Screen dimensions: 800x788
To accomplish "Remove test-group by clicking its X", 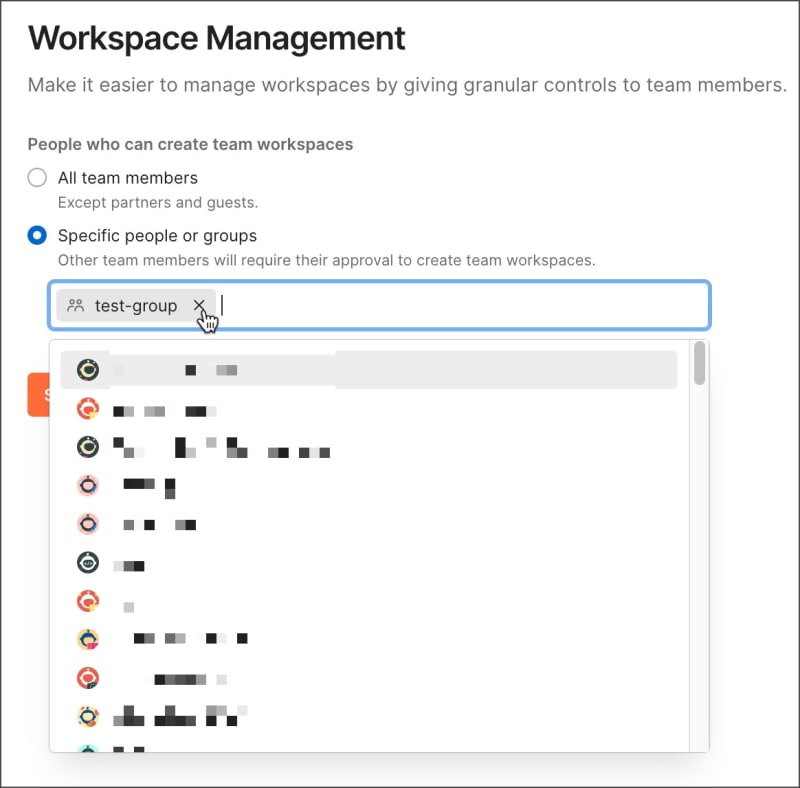I will [199, 306].
